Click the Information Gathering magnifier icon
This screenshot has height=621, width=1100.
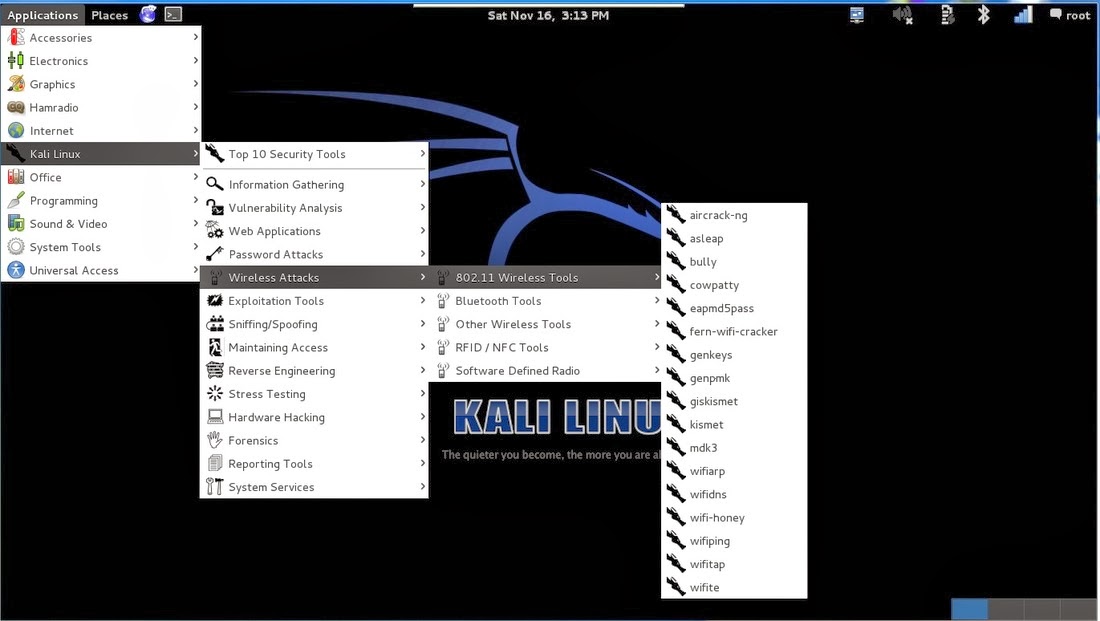point(215,185)
